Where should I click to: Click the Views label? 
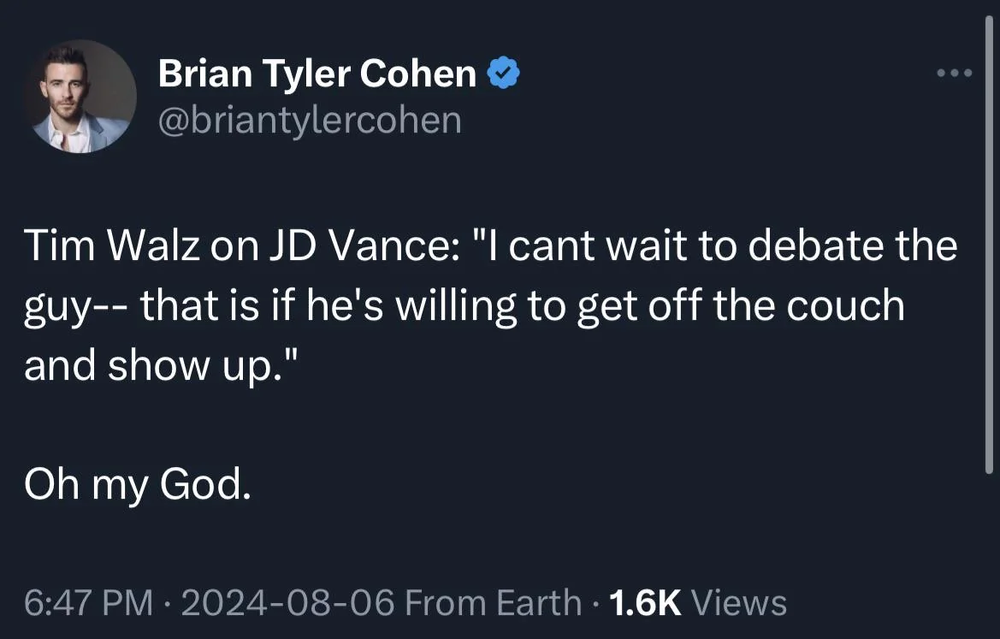[739, 603]
